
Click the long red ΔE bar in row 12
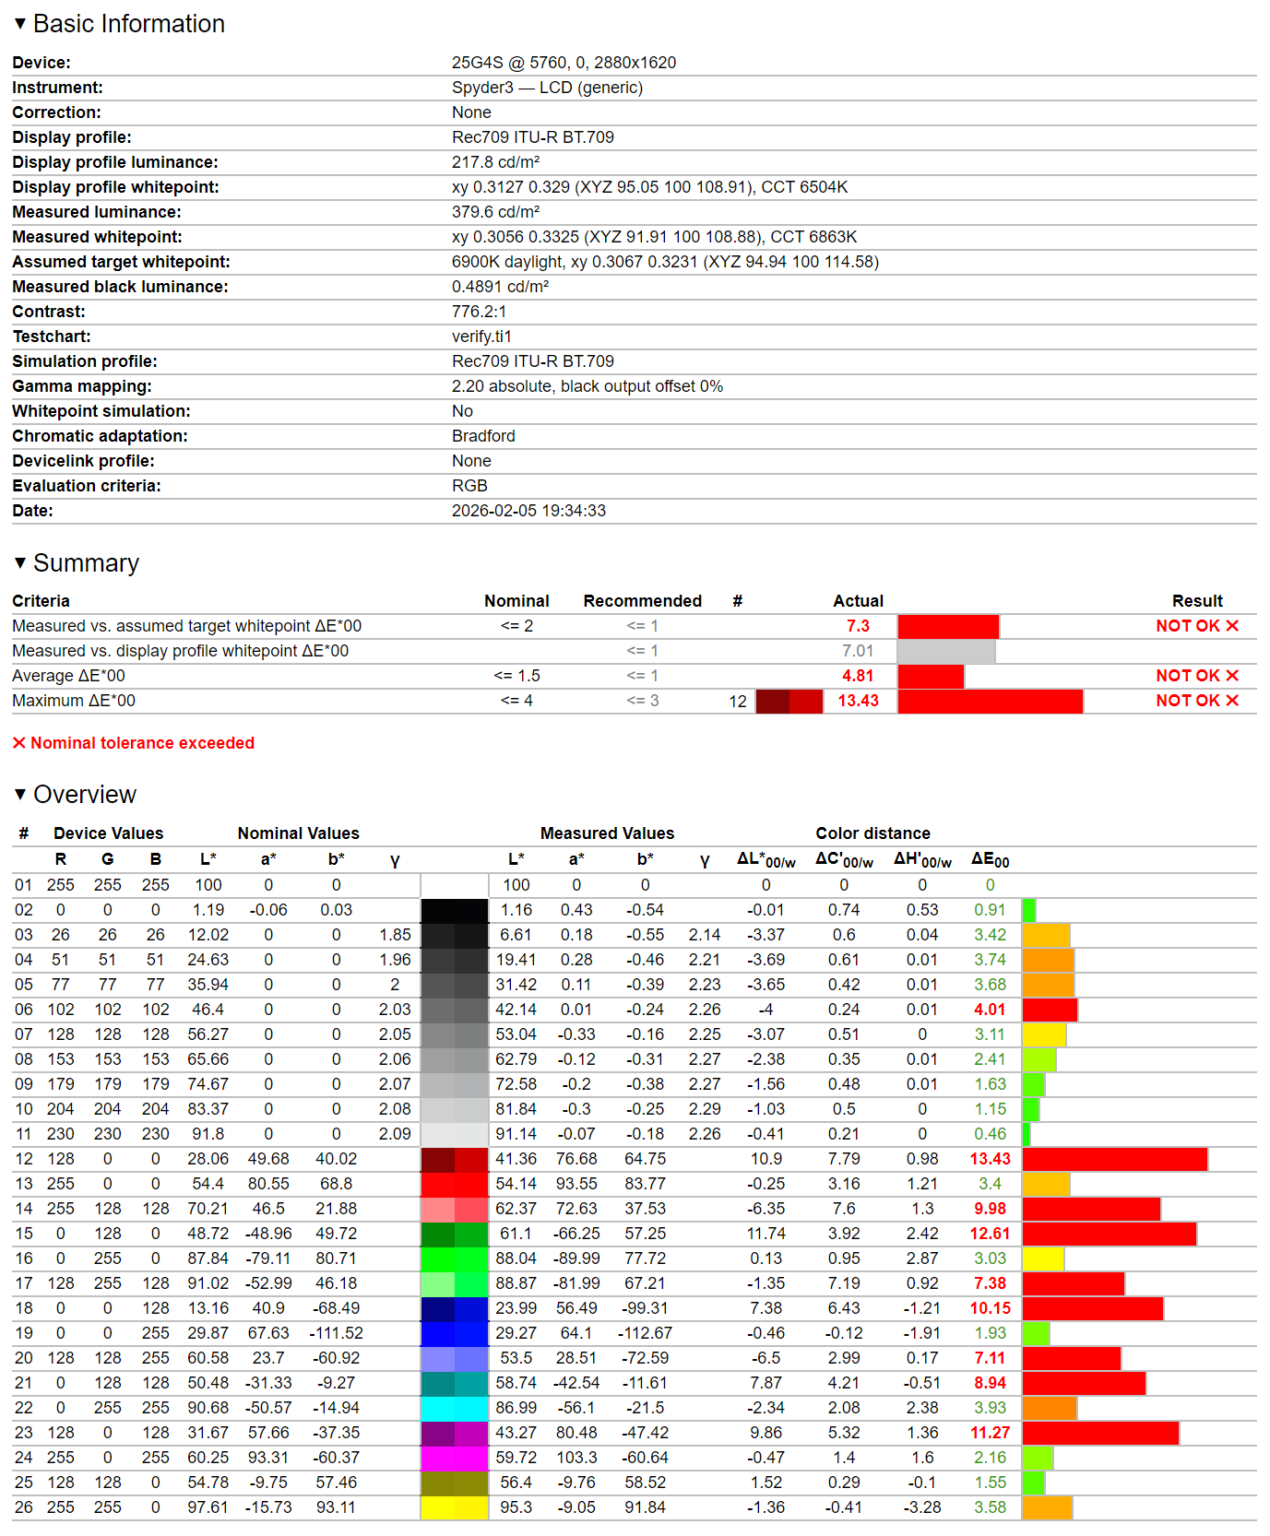point(1114,1159)
